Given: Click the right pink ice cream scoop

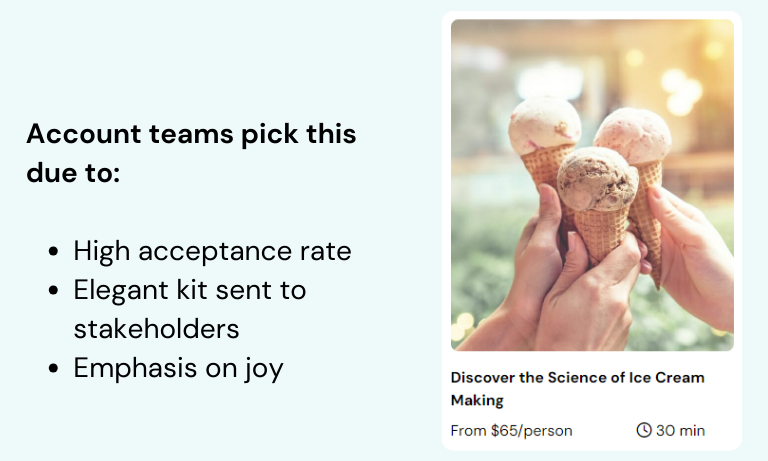Looking at the screenshot, I should click(x=632, y=136).
